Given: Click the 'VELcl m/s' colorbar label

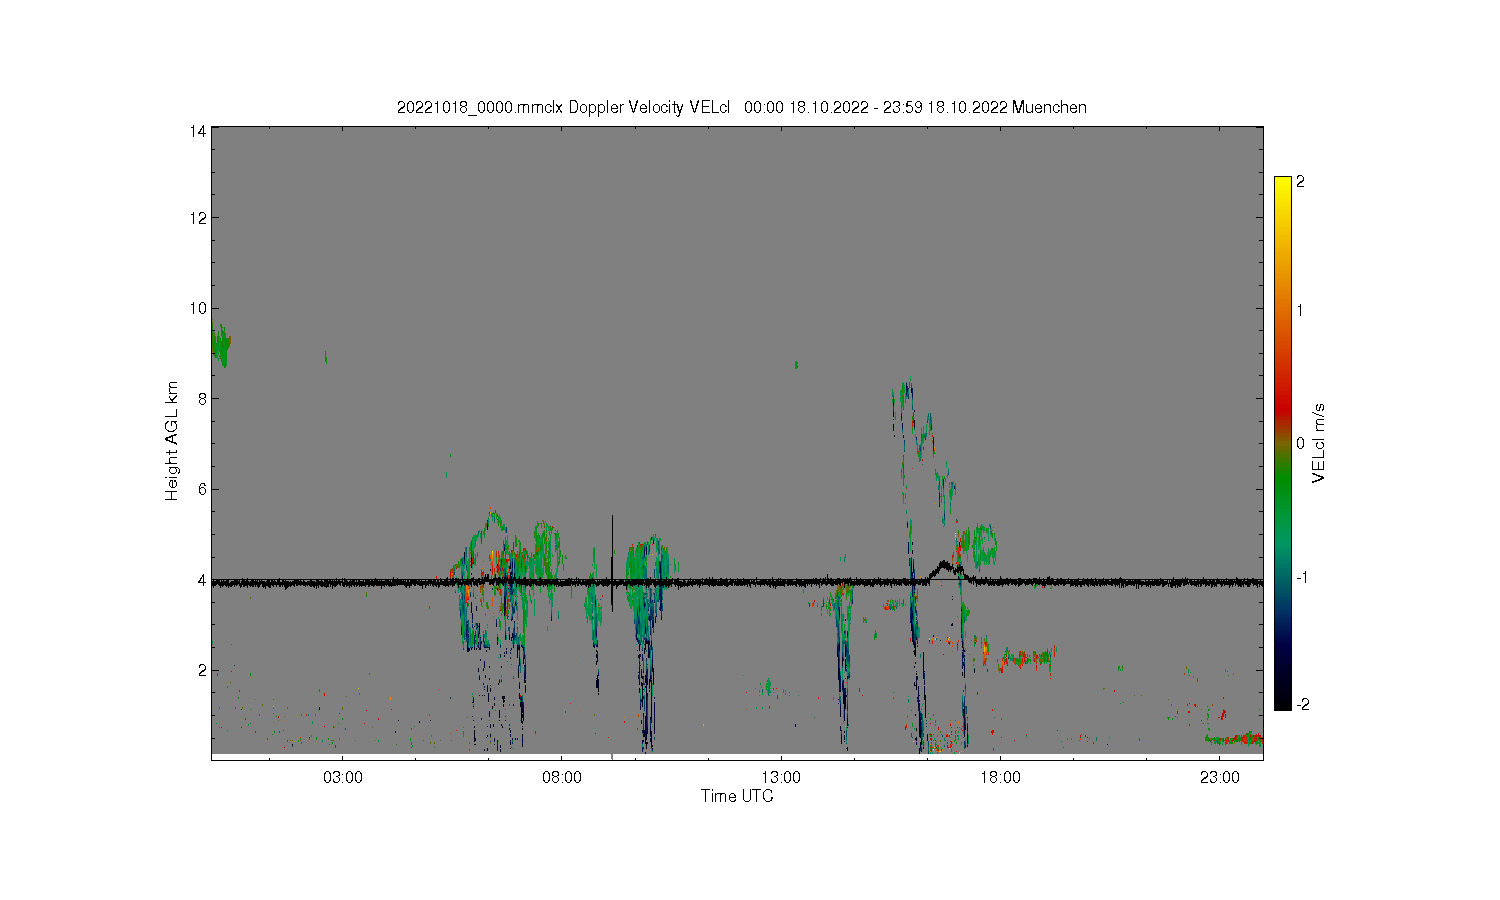Looking at the screenshot, I should coord(1319,443).
